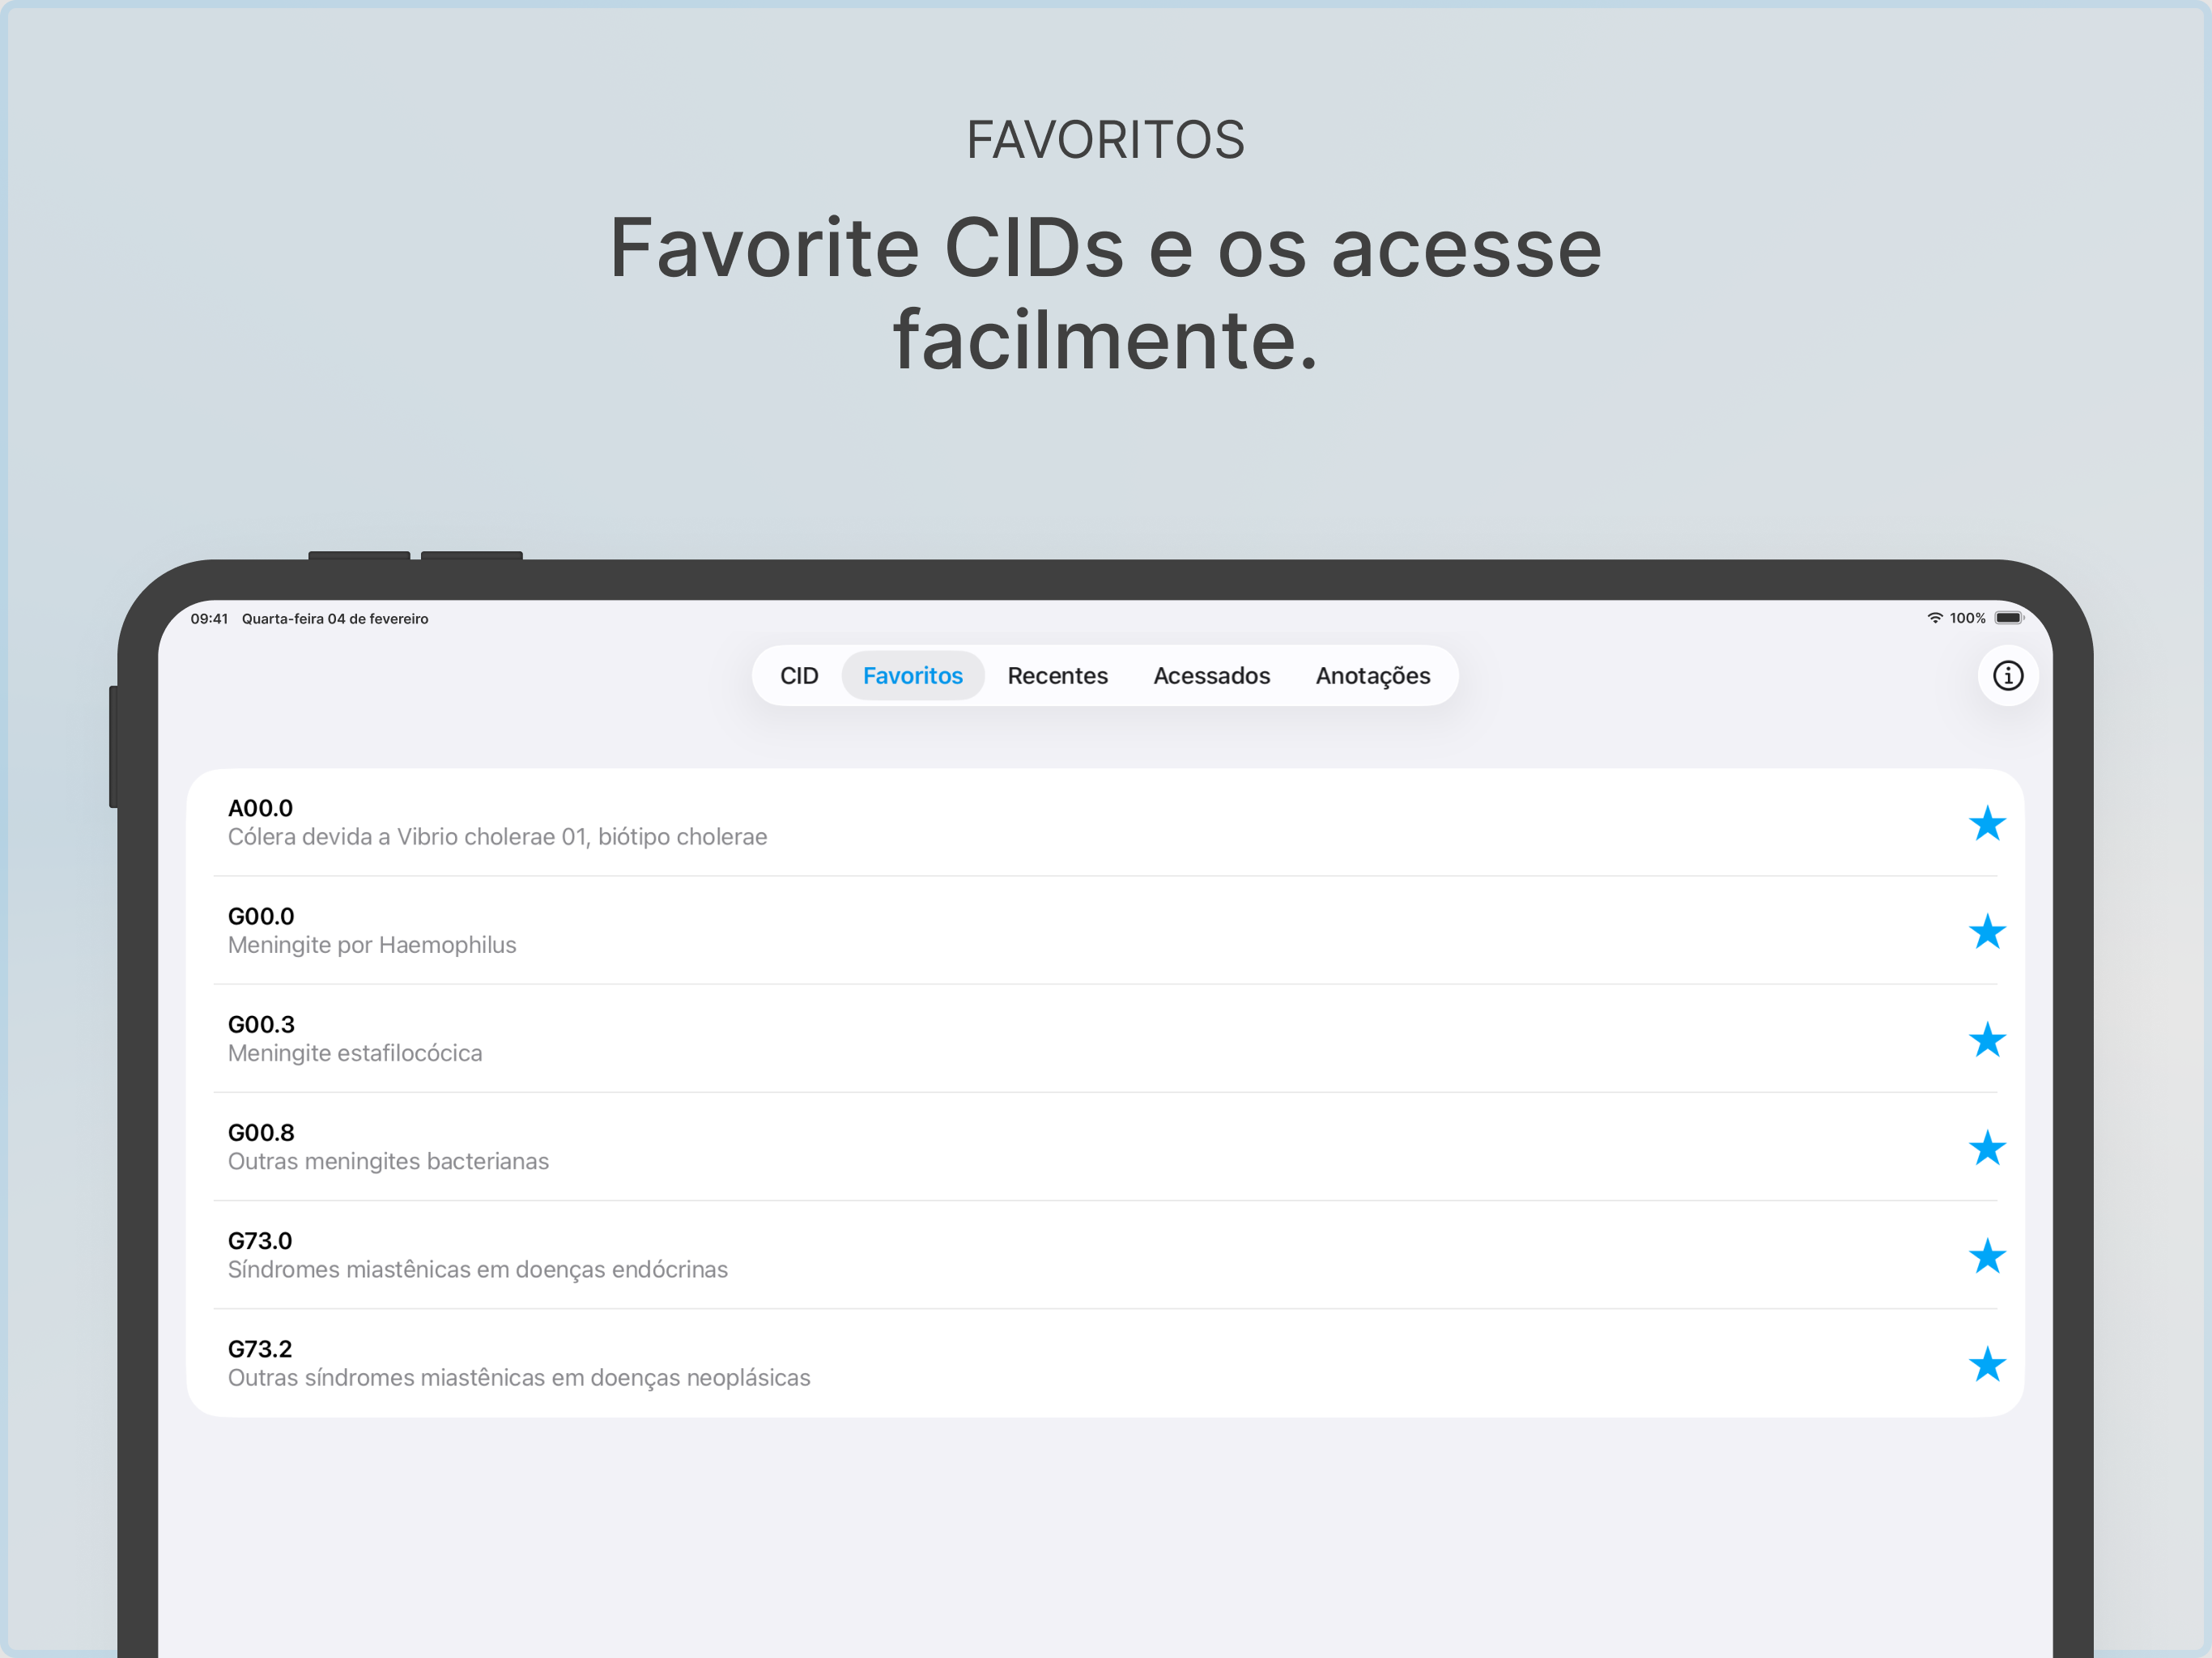Open the info button in the corner

[x=2007, y=676]
